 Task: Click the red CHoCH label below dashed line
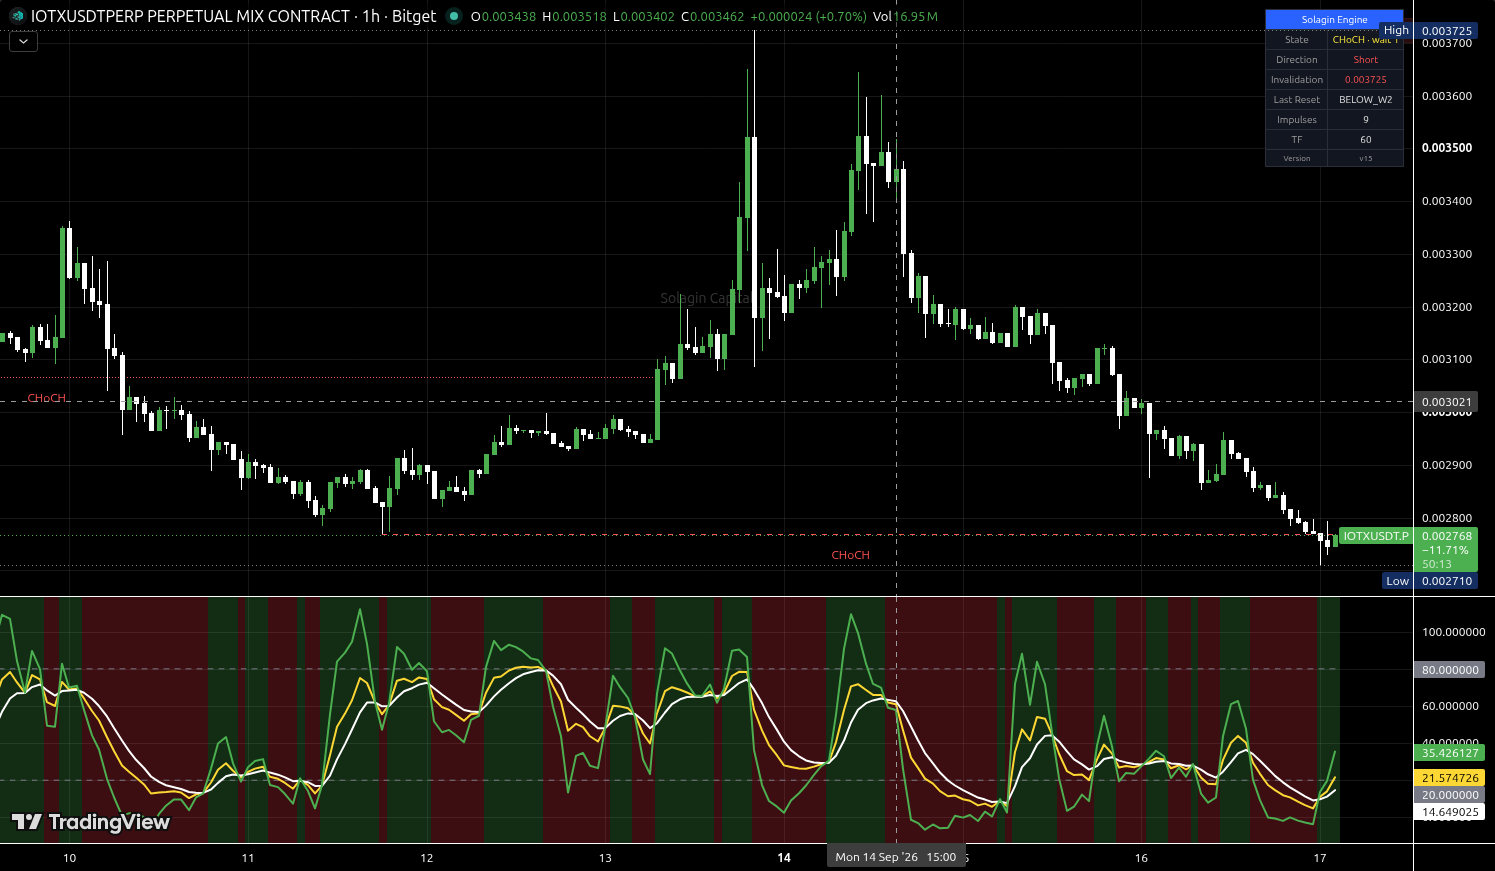point(851,555)
